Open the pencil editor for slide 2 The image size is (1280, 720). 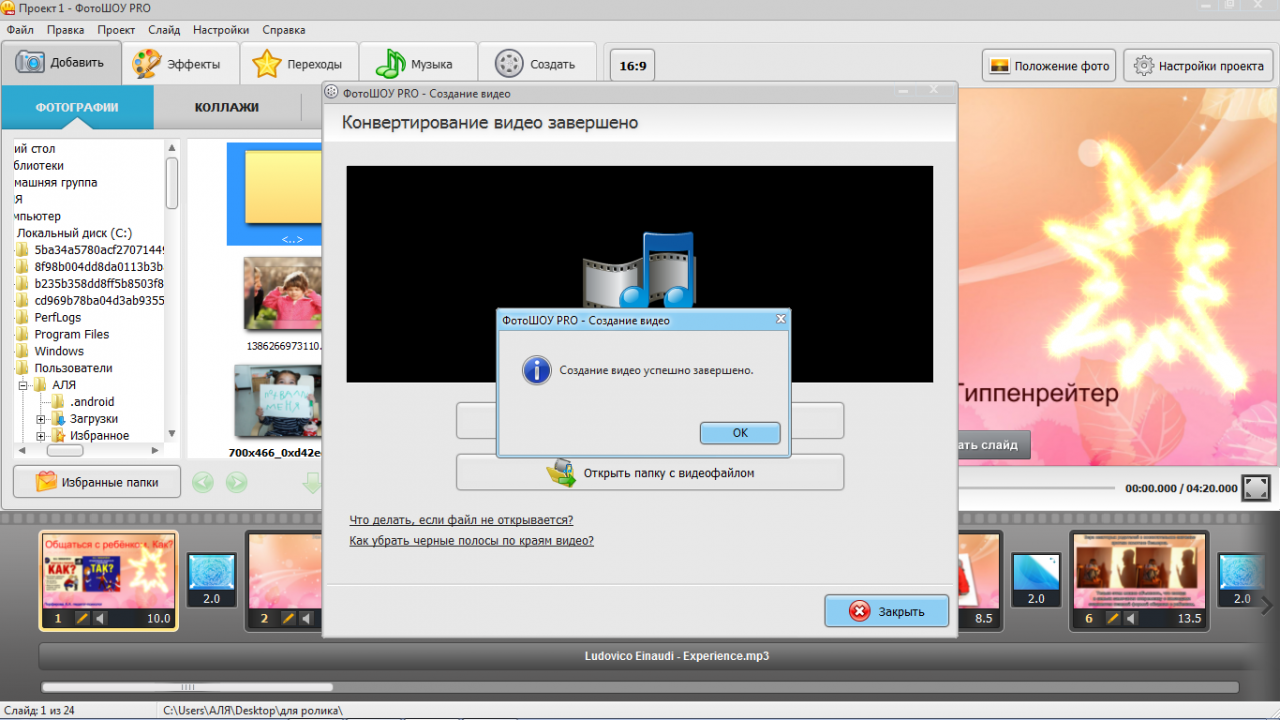pyautogui.click(x=288, y=619)
